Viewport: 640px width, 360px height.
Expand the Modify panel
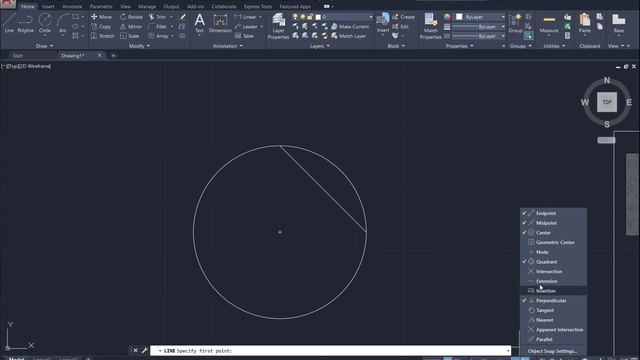tap(139, 46)
